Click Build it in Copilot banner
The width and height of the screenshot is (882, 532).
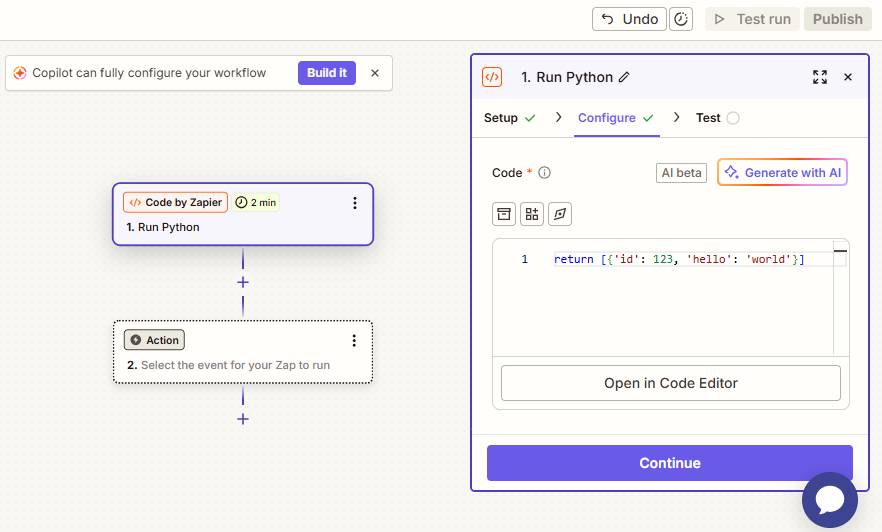pos(327,73)
